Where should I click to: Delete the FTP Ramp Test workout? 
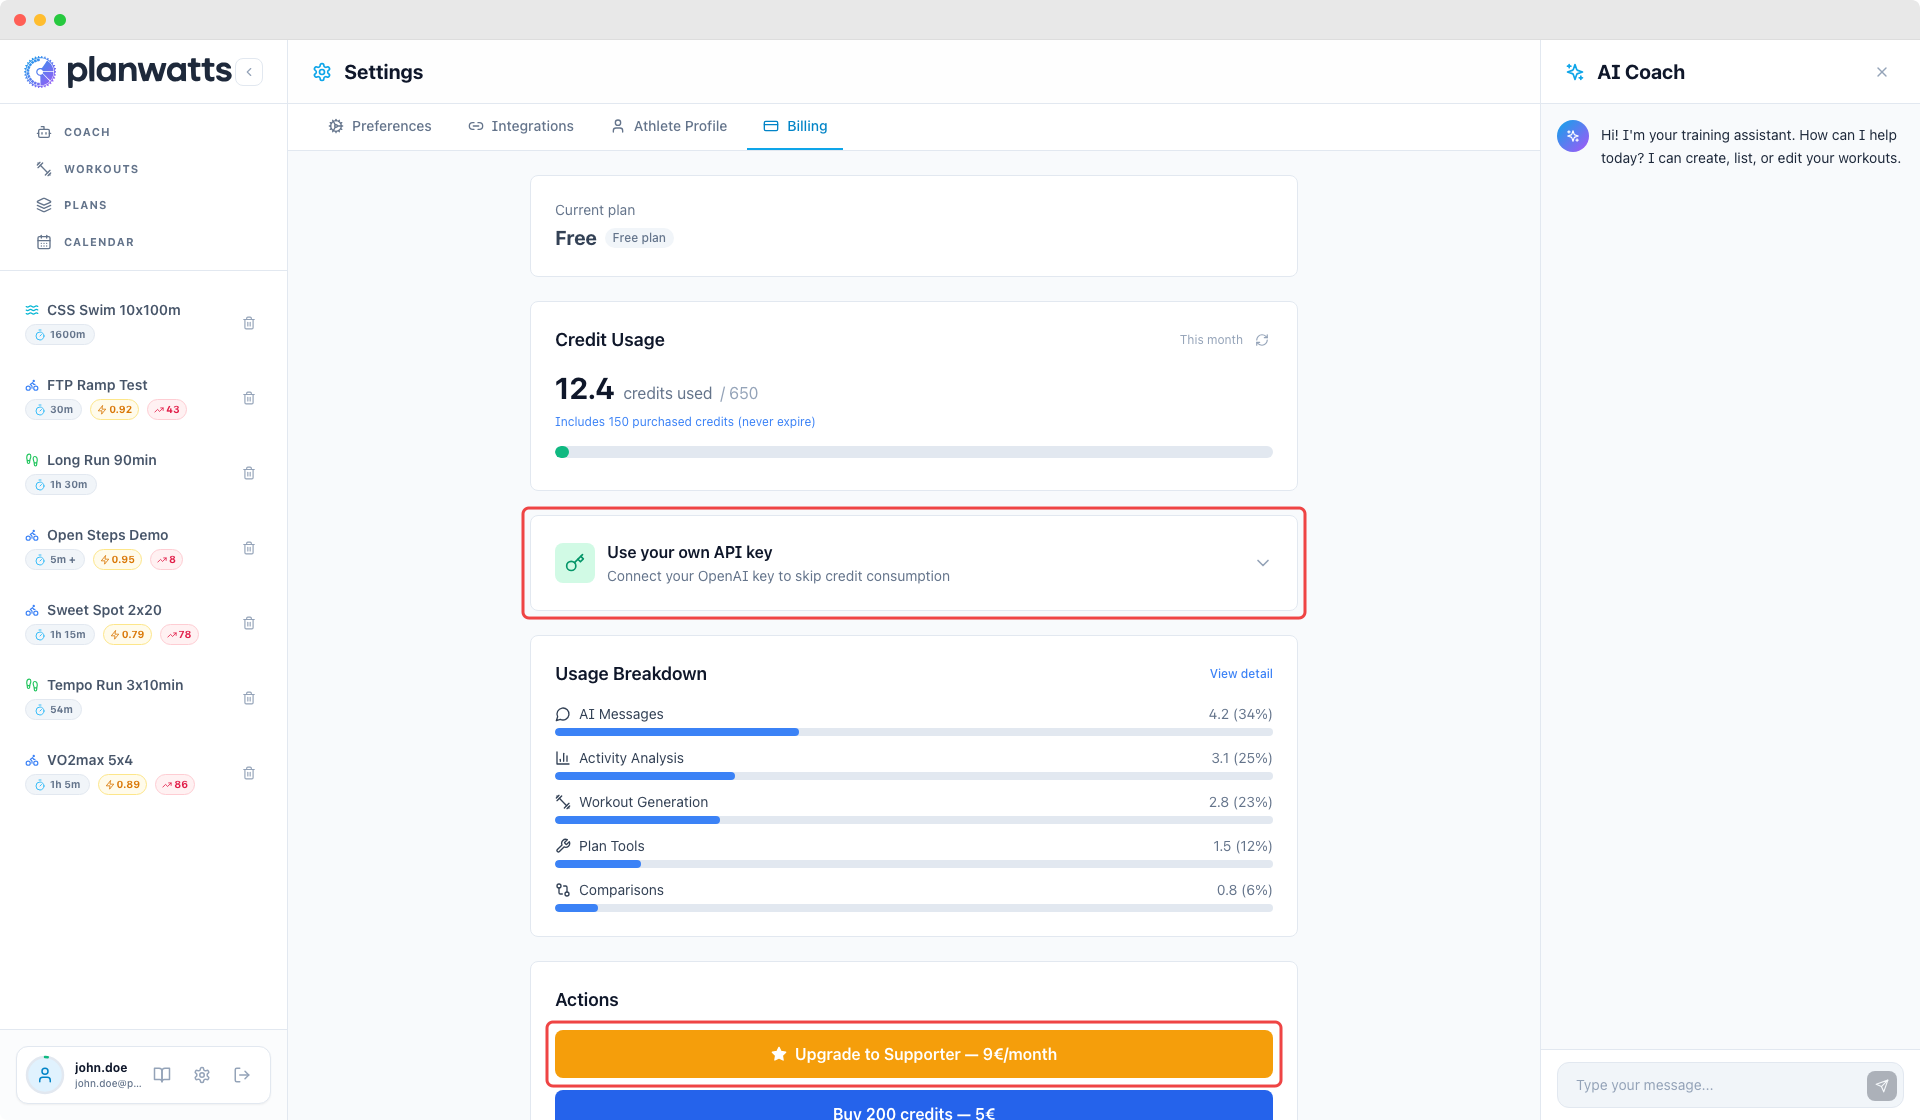249,398
